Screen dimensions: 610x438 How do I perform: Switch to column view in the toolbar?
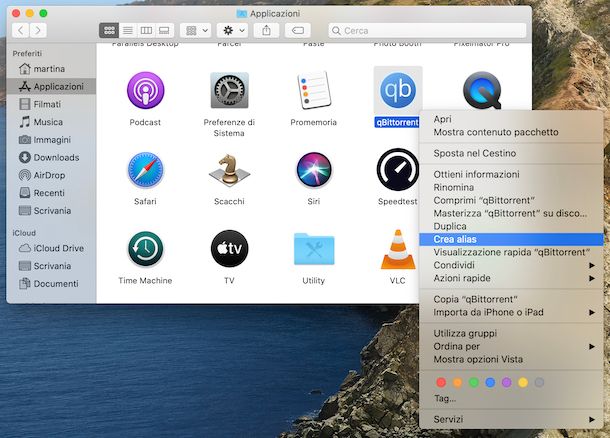click(146, 30)
